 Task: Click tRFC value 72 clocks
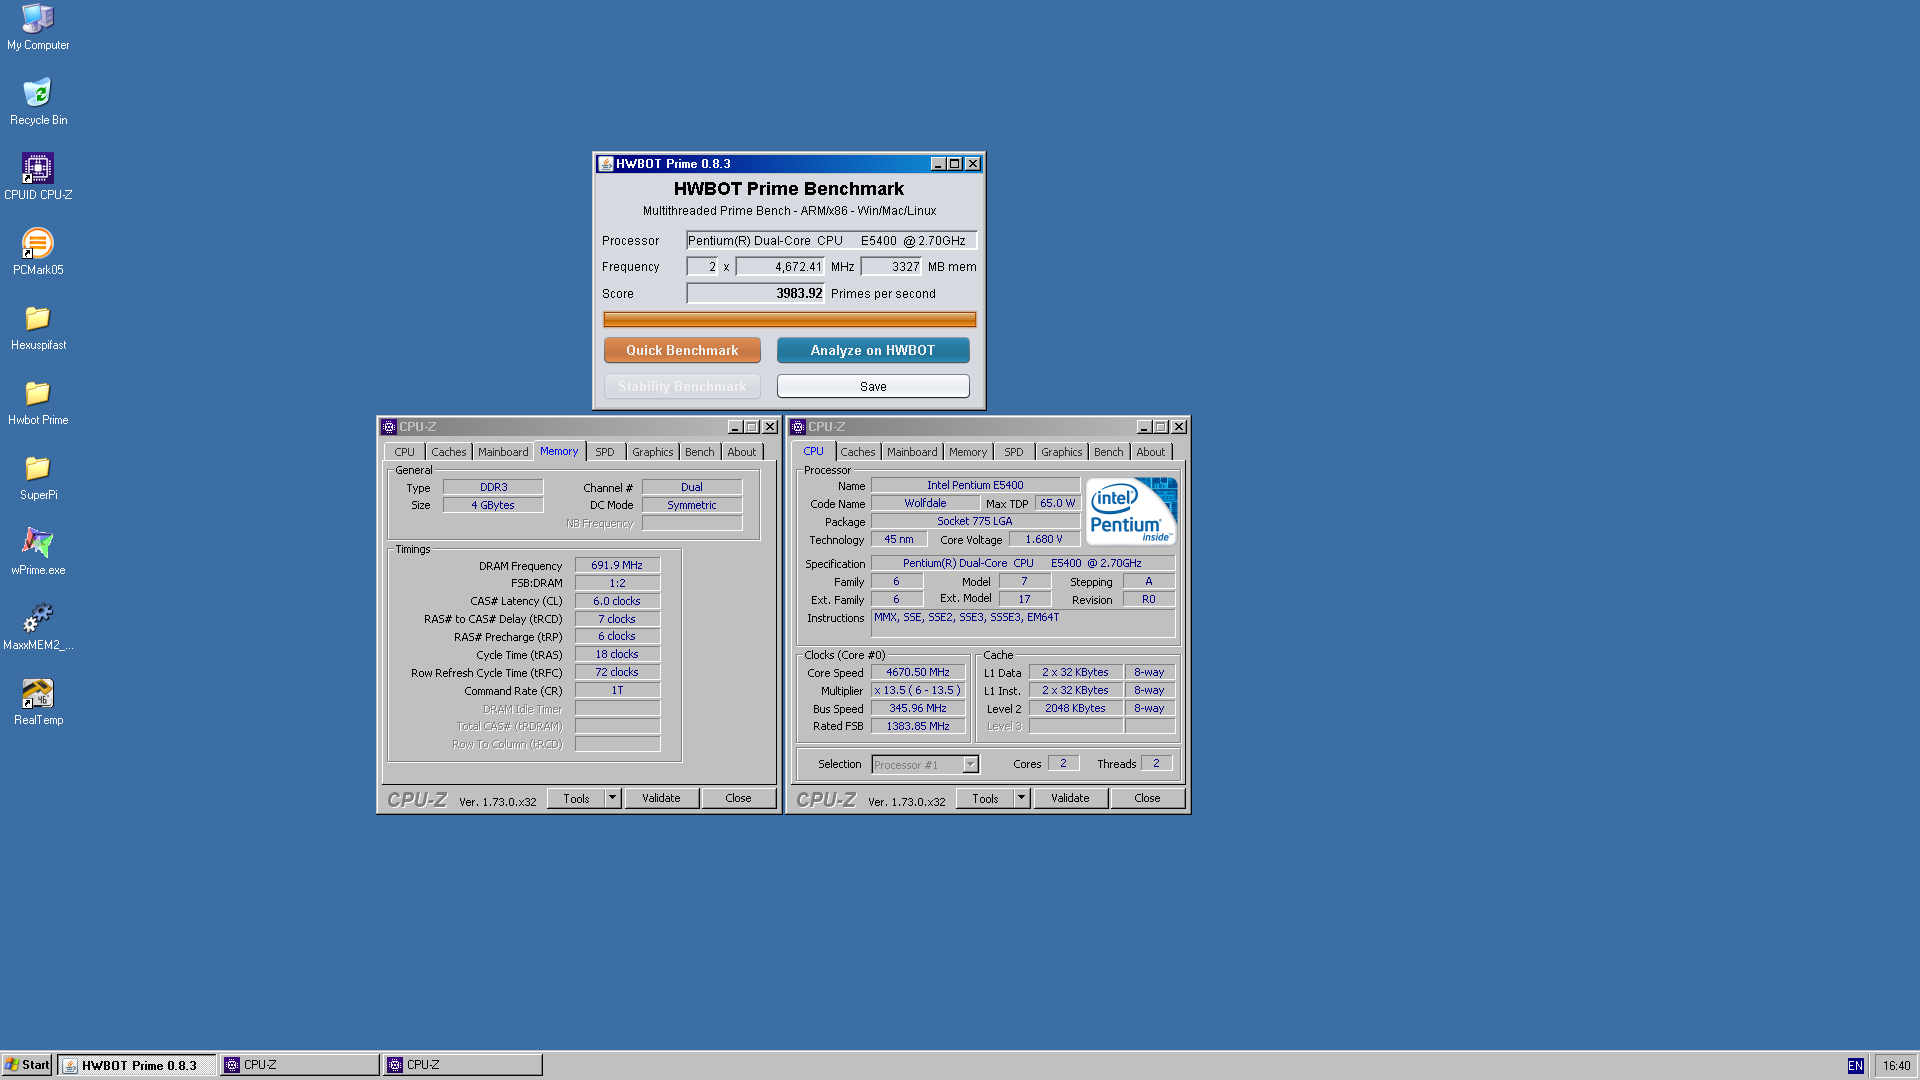click(x=617, y=672)
